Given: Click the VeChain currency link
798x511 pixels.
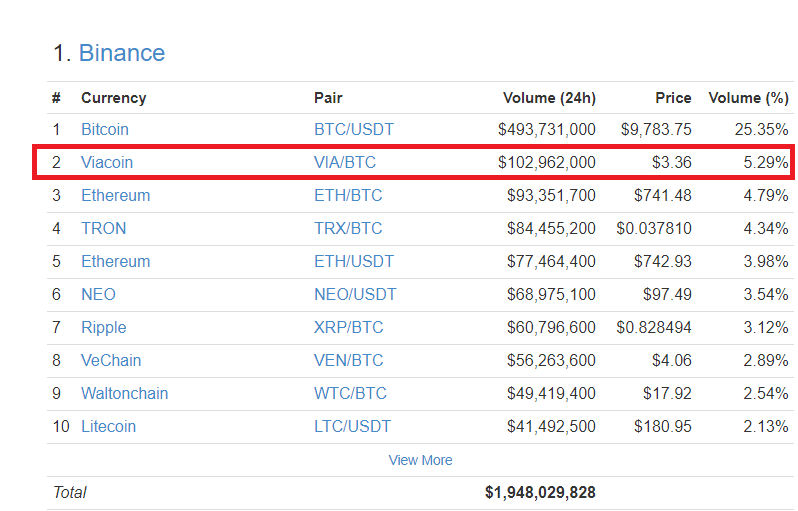Looking at the screenshot, I should tap(111, 360).
